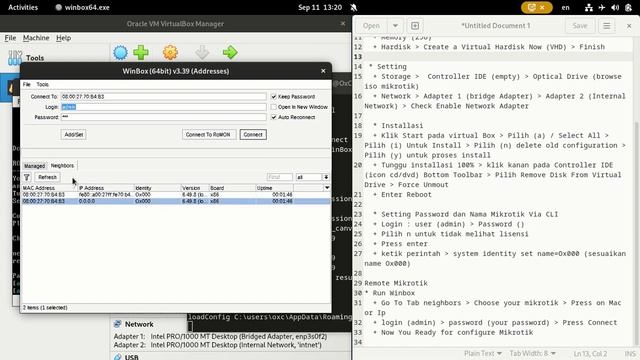Toggle the Keep Password checkbox

pyautogui.click(x=274, y=97)
